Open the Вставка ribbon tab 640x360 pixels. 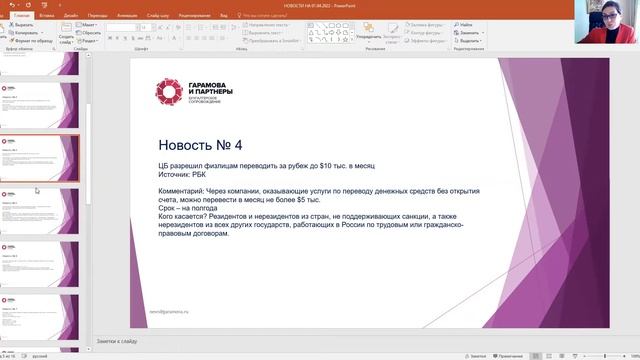tap(47, 16)
